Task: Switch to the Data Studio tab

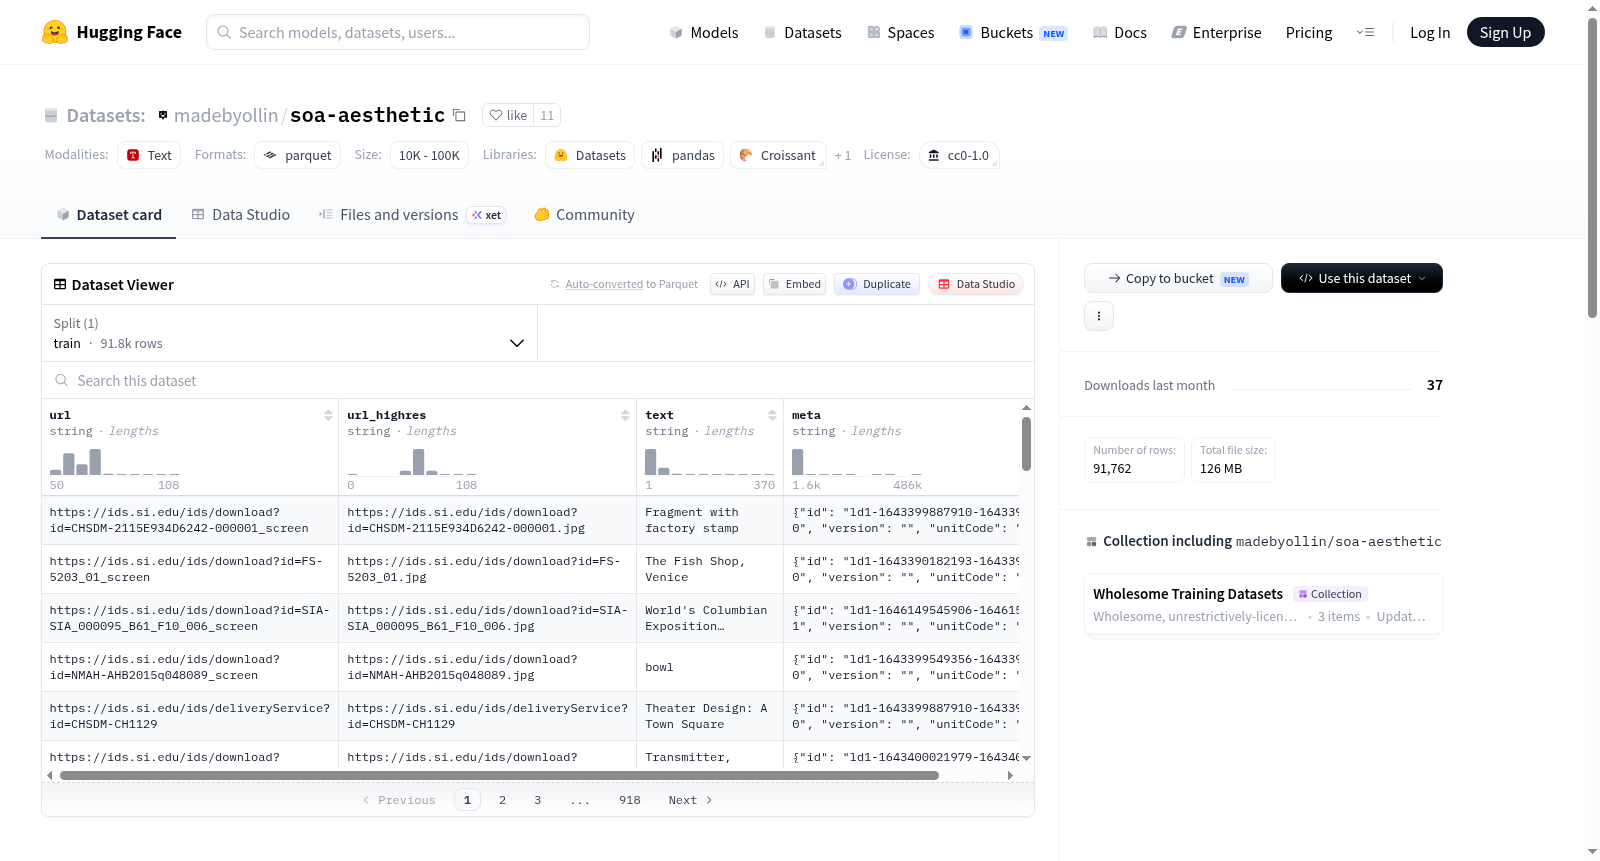Action: point(240,214)
